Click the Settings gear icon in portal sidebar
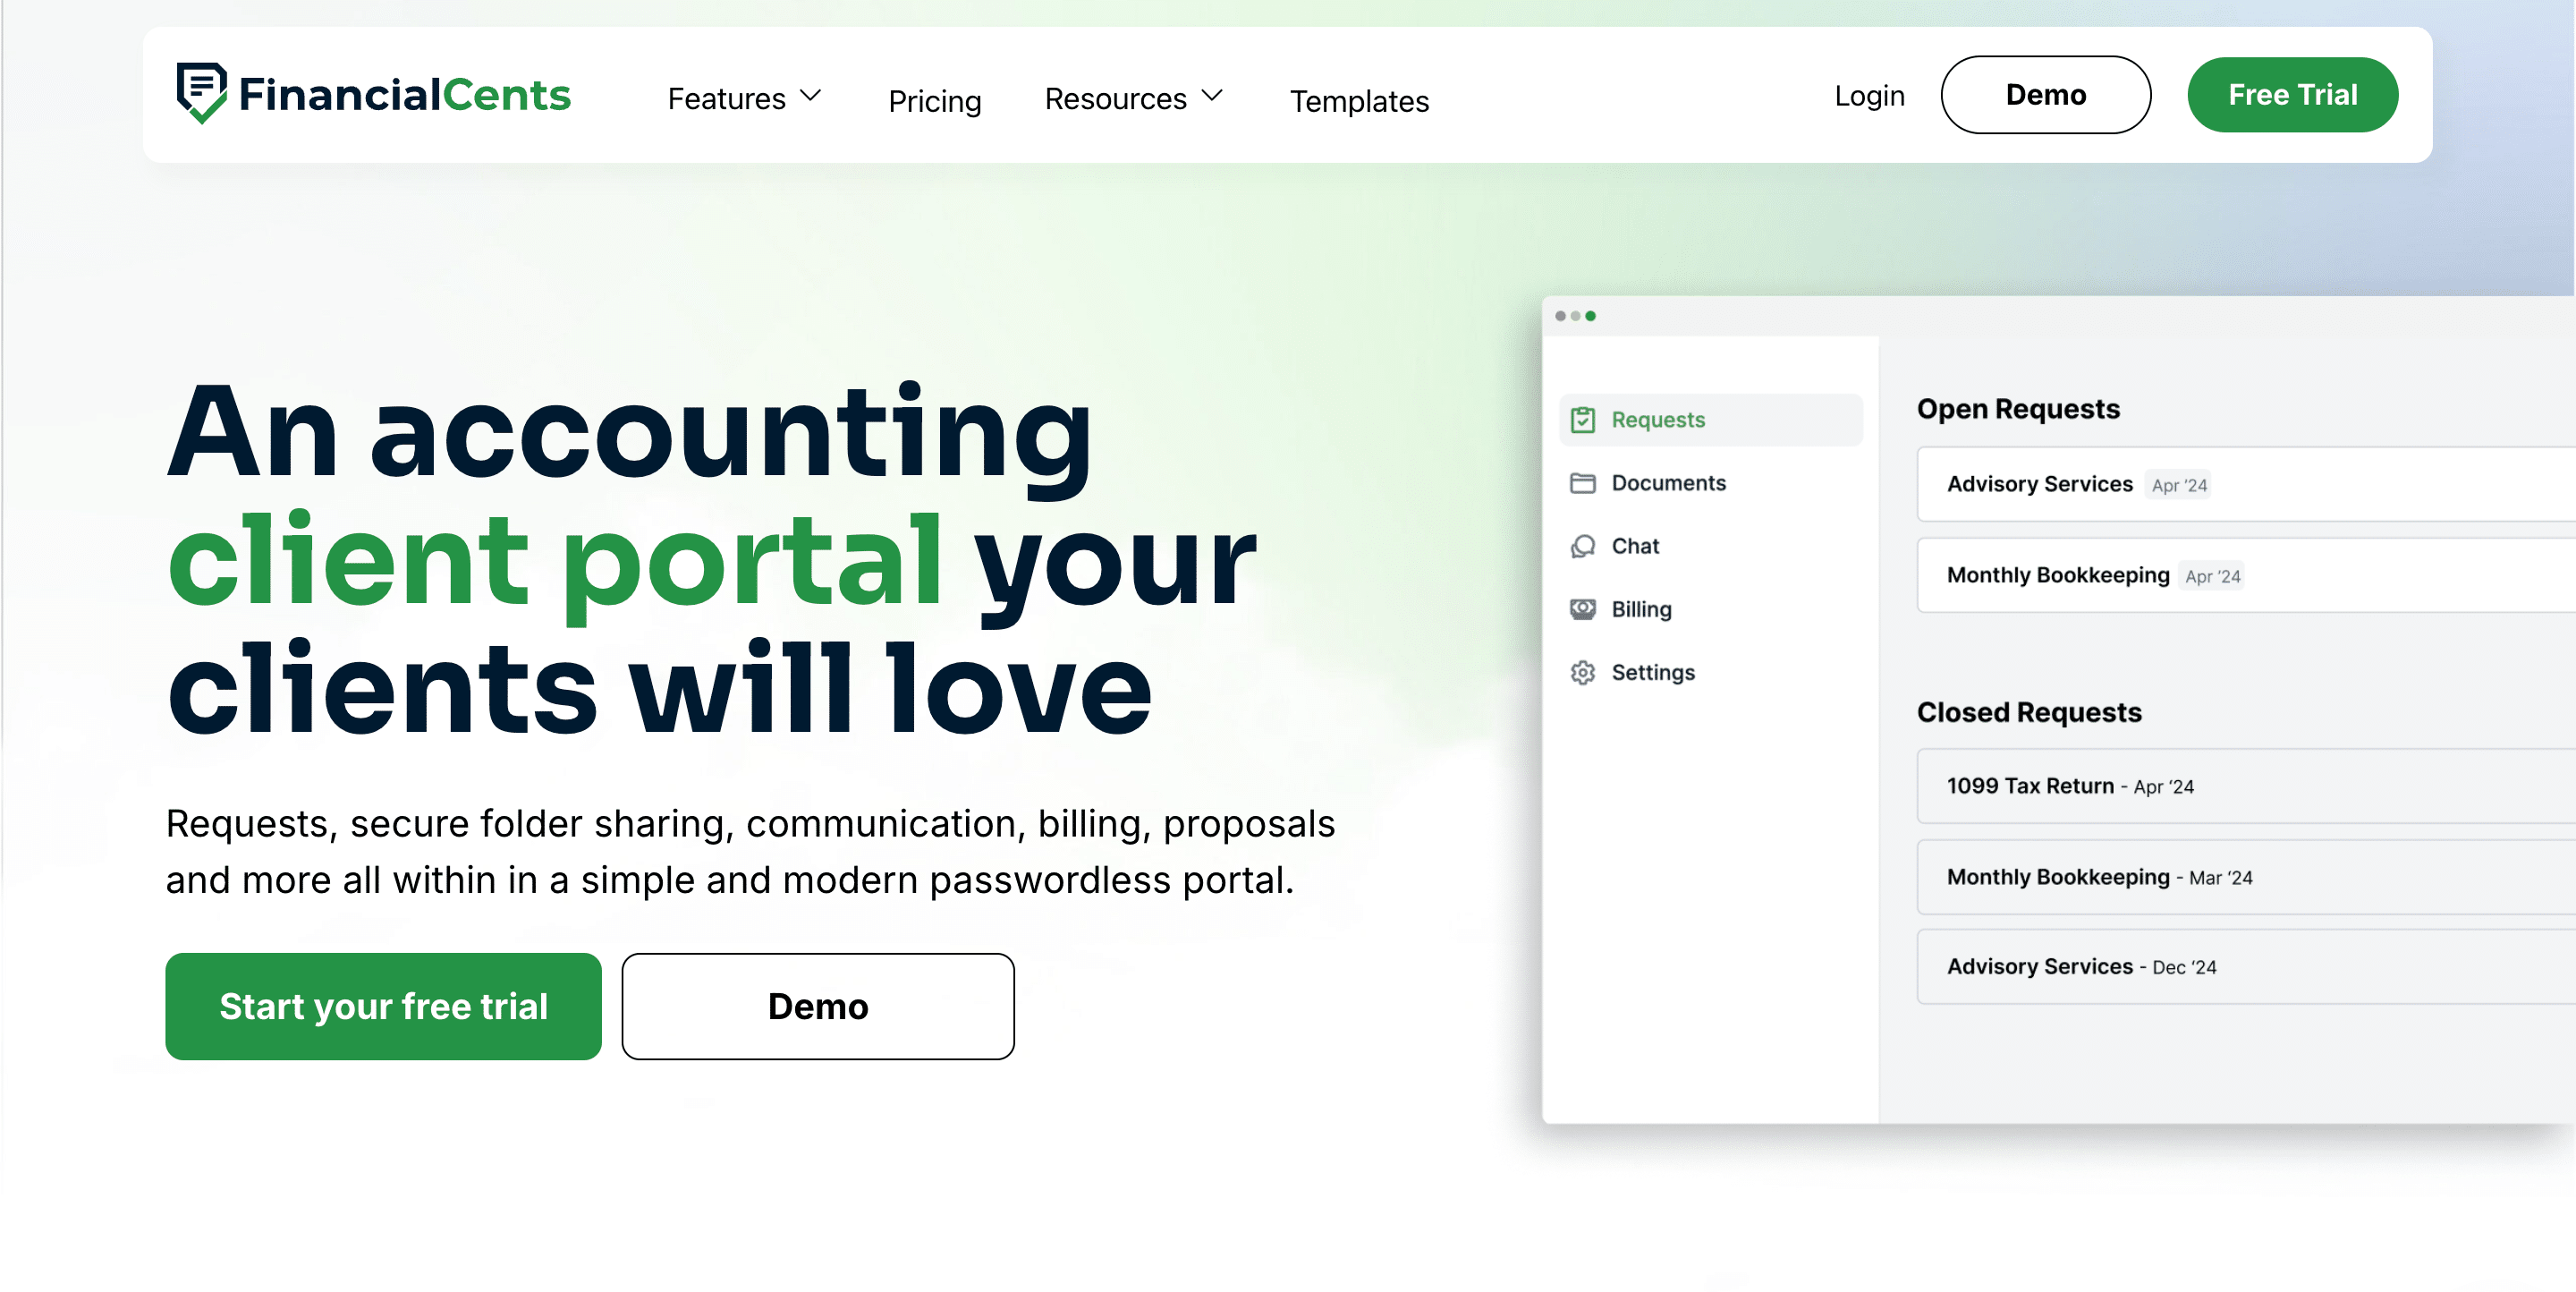This screenshot has height=1292, width=2576. [x=1582, y=672]
